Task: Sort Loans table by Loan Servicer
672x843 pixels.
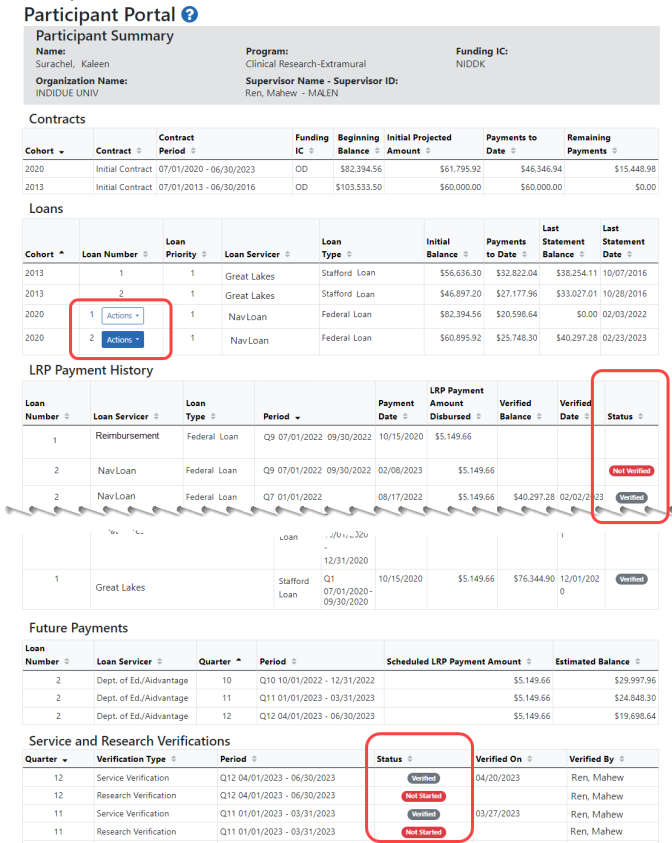Action: point(258,254)
